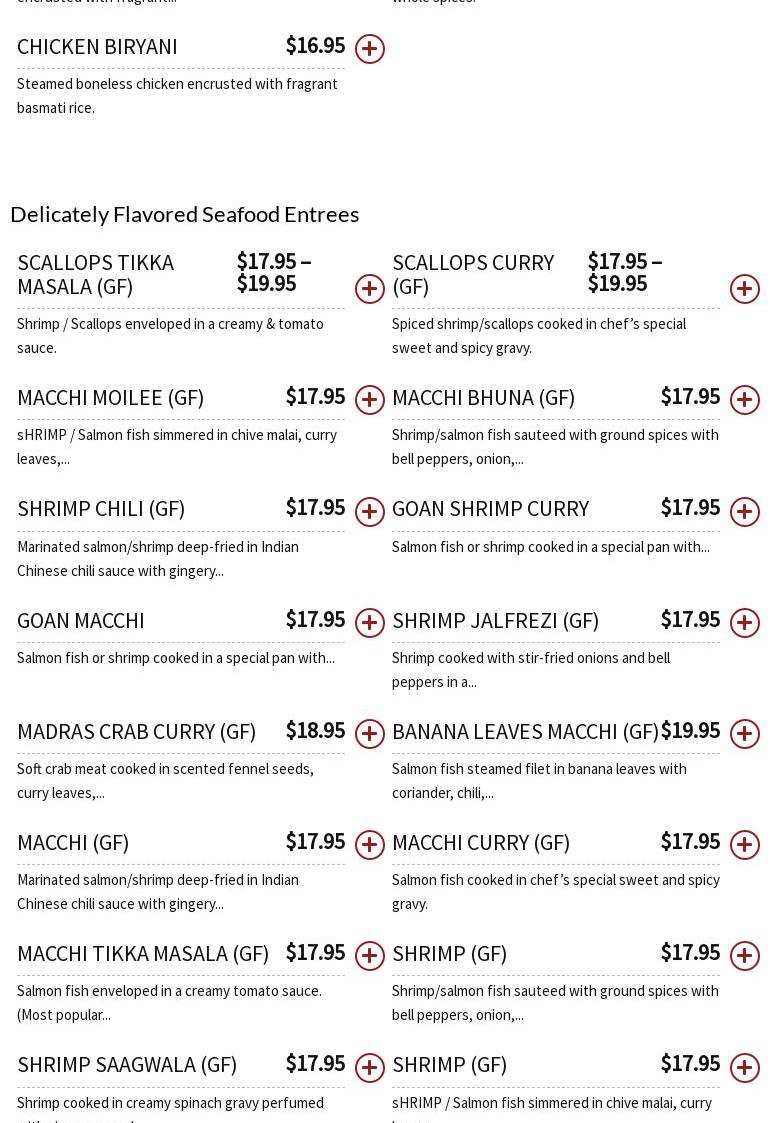Add Shrimp Chili with plus icon
Screen dimensions: 770x1123
(370, 511)
